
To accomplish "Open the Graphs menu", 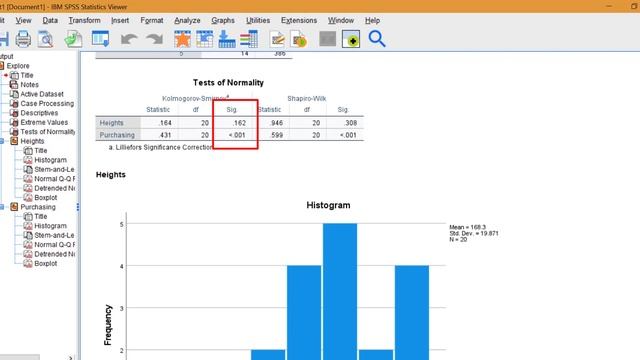I will point(223,20).
